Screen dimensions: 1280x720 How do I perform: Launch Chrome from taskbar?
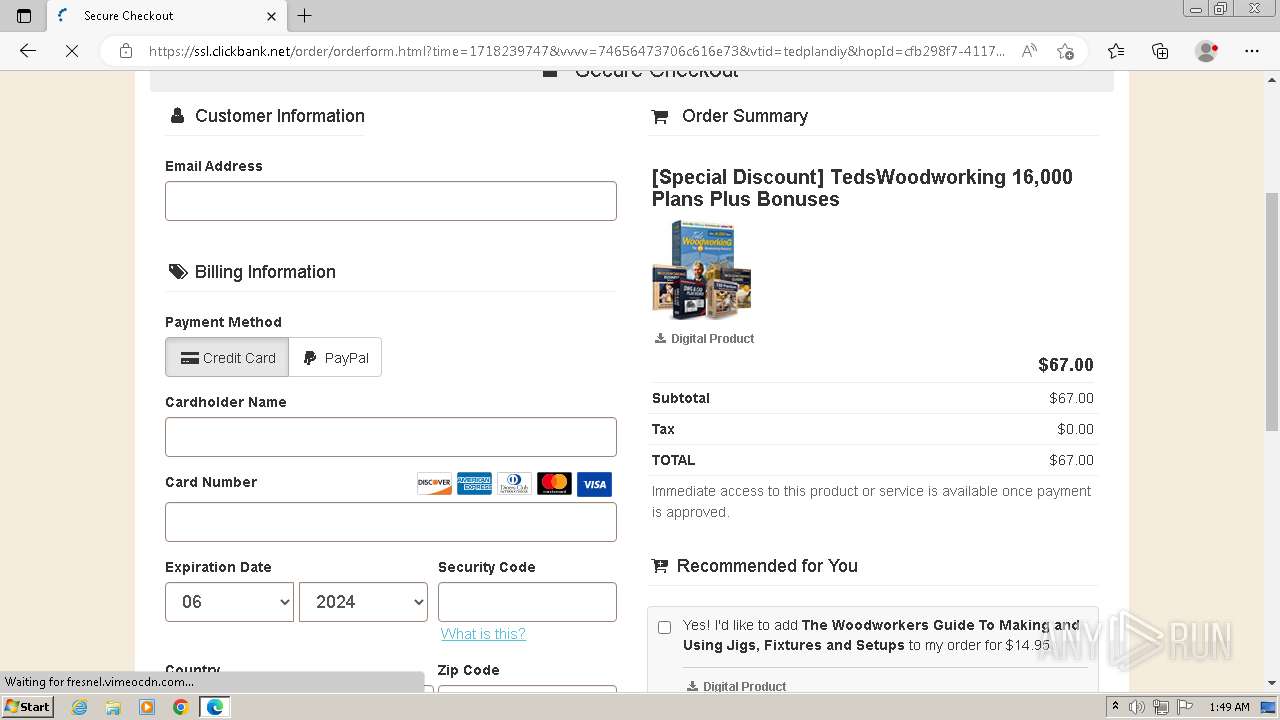(180, 707)
